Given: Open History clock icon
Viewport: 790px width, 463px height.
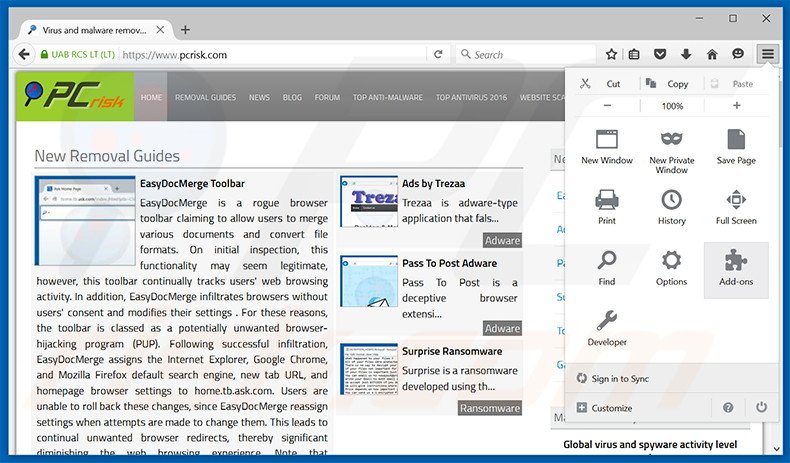Looking at the screenshot, I should pyautogui.click(x=671, y=200).
